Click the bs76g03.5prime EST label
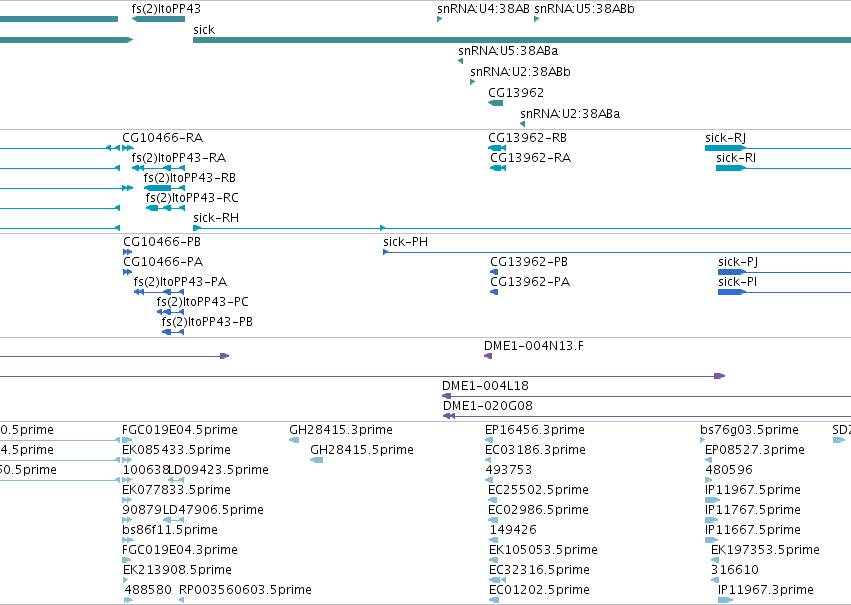Image resolution: width=851 pixels, height=605 pixels. click(x=750, y=430)
